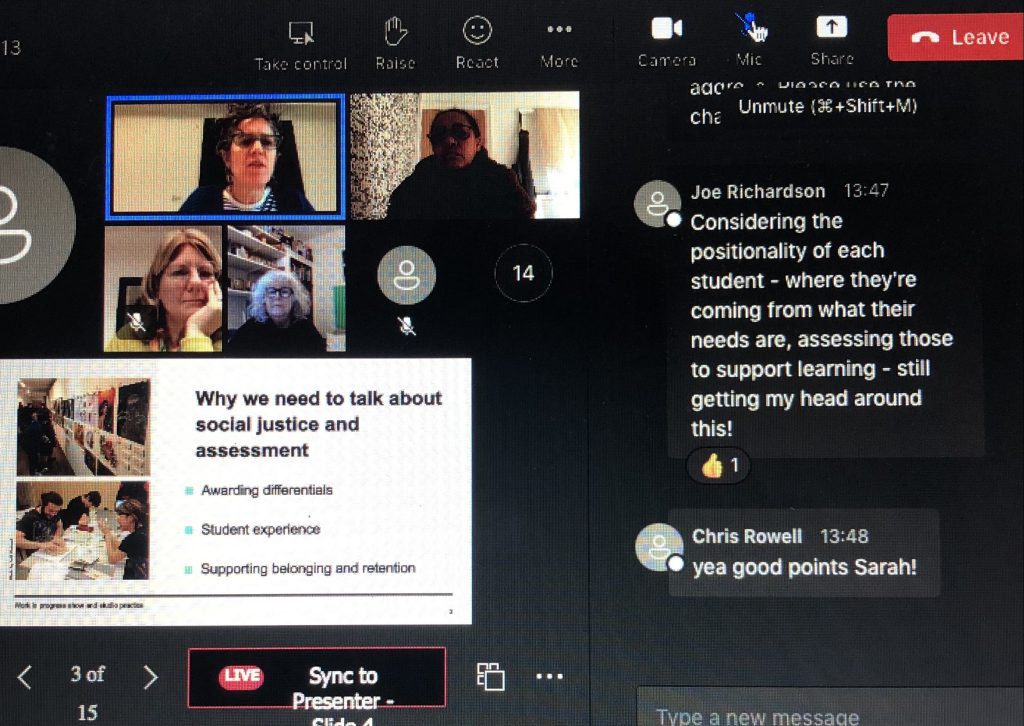This screenshot has width=1024, height=726.
Task: Click the 13:48 message timestamp
Action: [x=844, y=537]
